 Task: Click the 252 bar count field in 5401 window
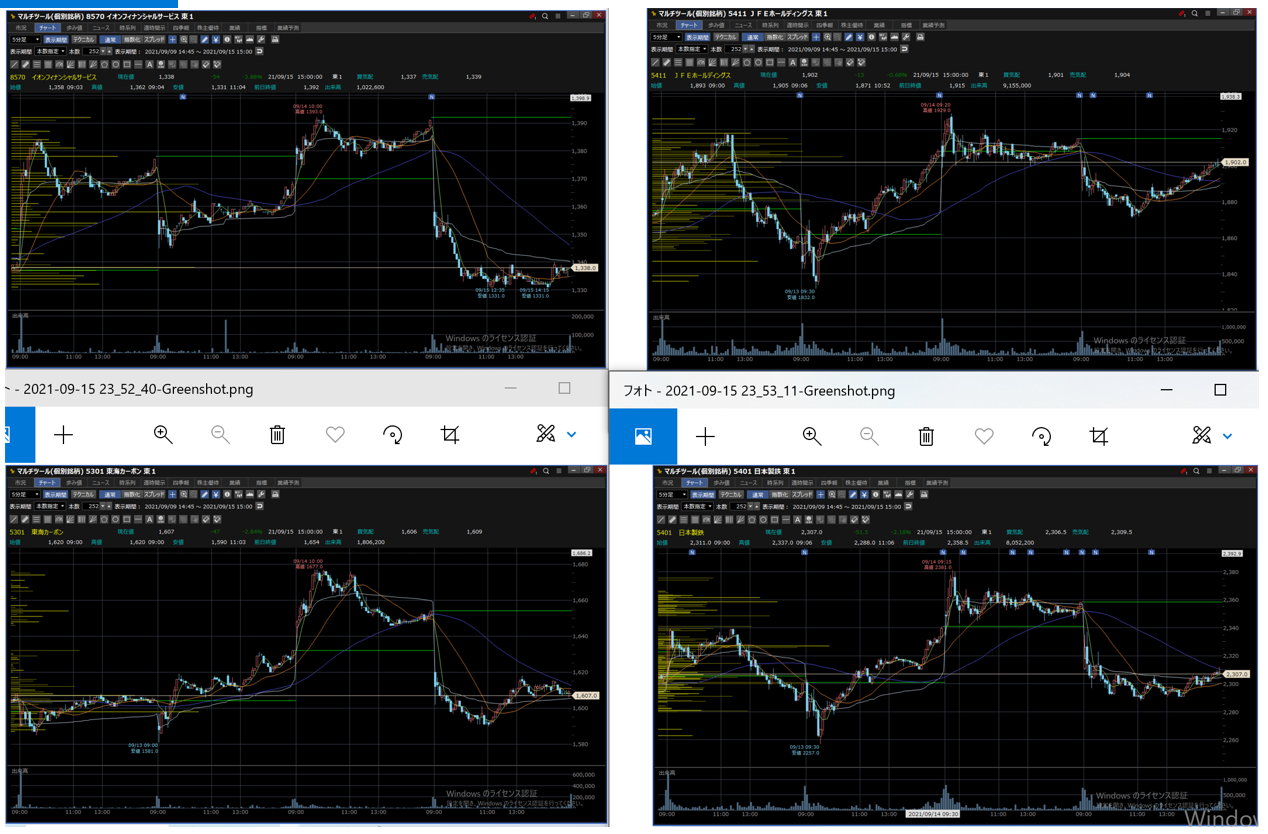click(x=741, y=507)
